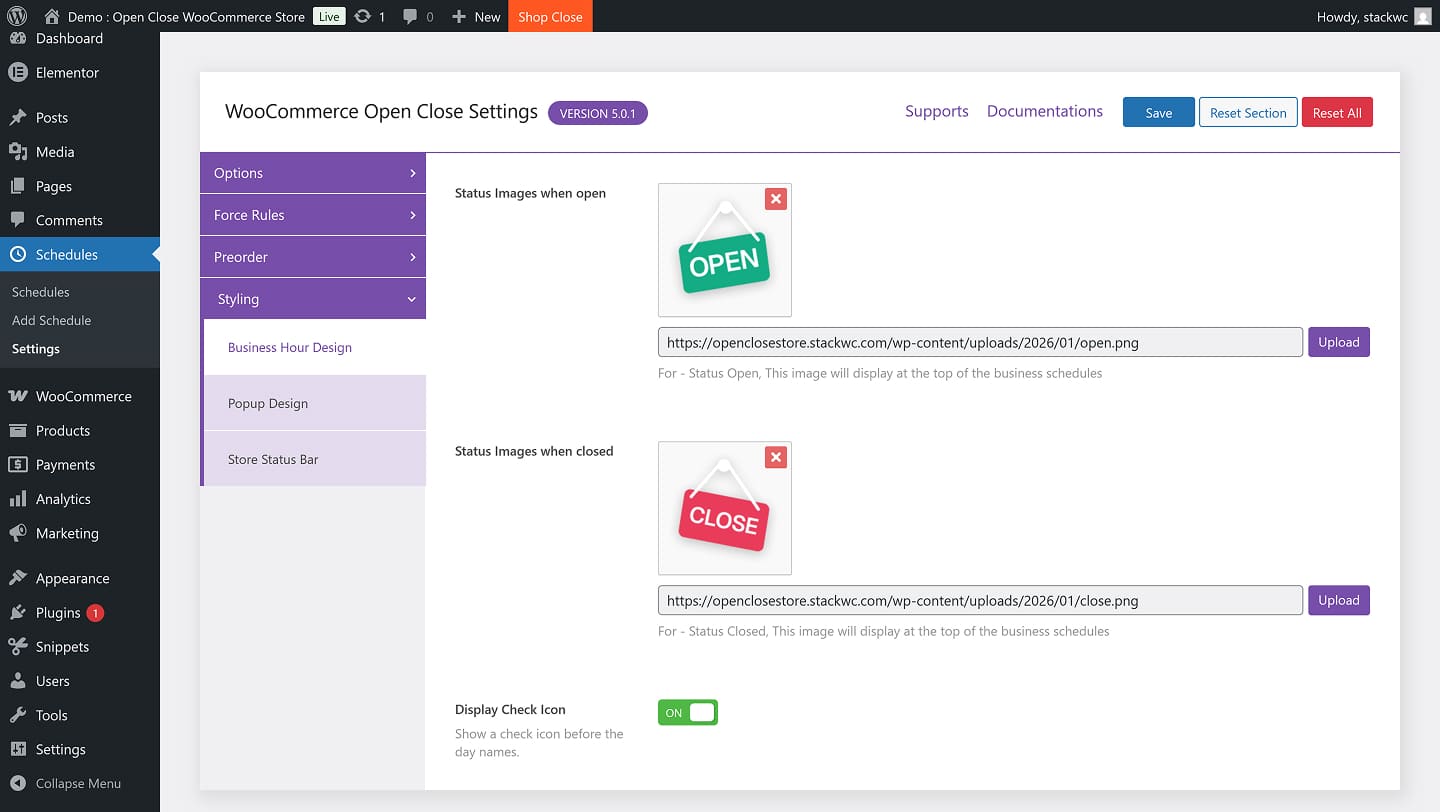Click the Media icon in sidebar
The image size is (1440, 812).
pos(17,151)
